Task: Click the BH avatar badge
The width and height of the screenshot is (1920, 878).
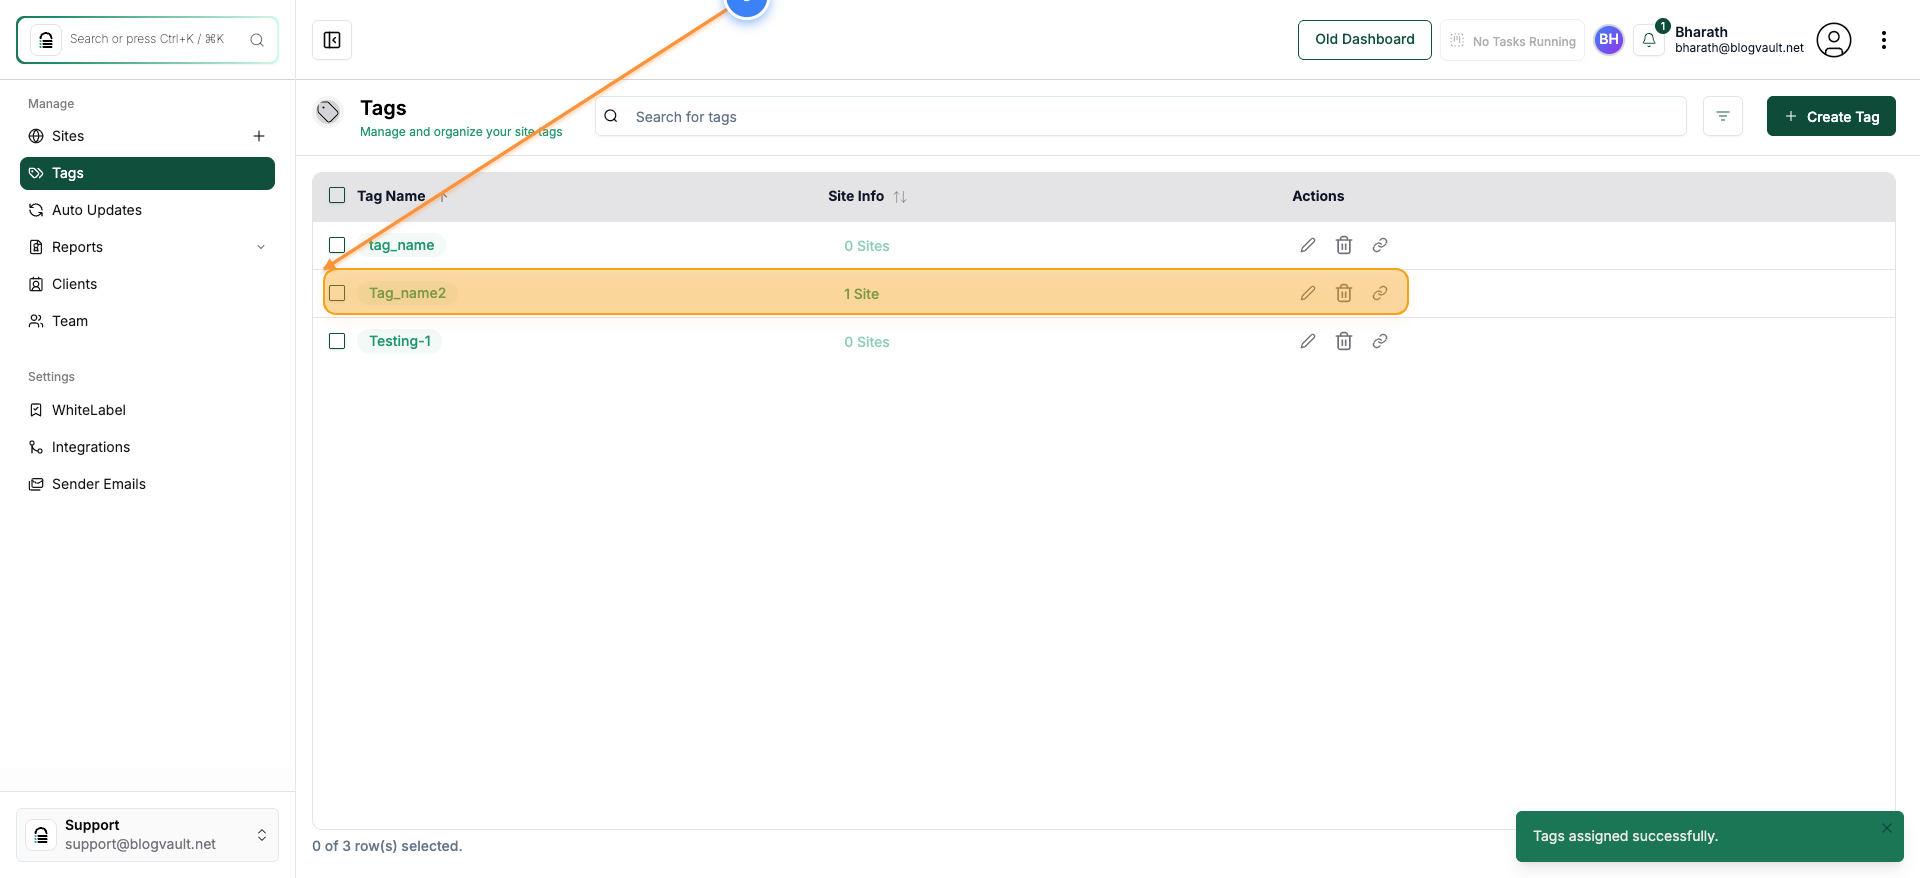Action: tap(1609, 40)
